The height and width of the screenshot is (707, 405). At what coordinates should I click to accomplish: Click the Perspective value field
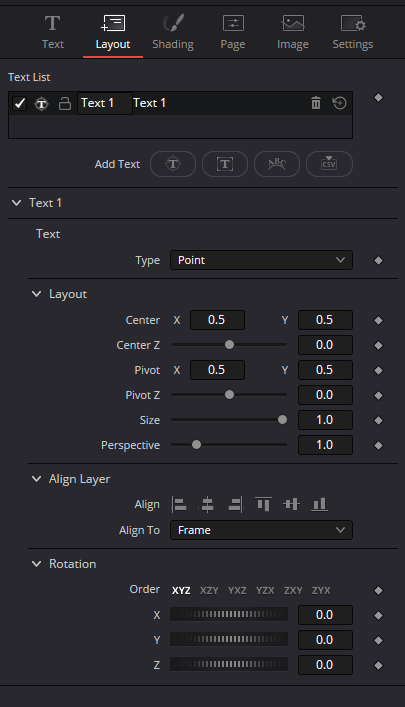325,445
